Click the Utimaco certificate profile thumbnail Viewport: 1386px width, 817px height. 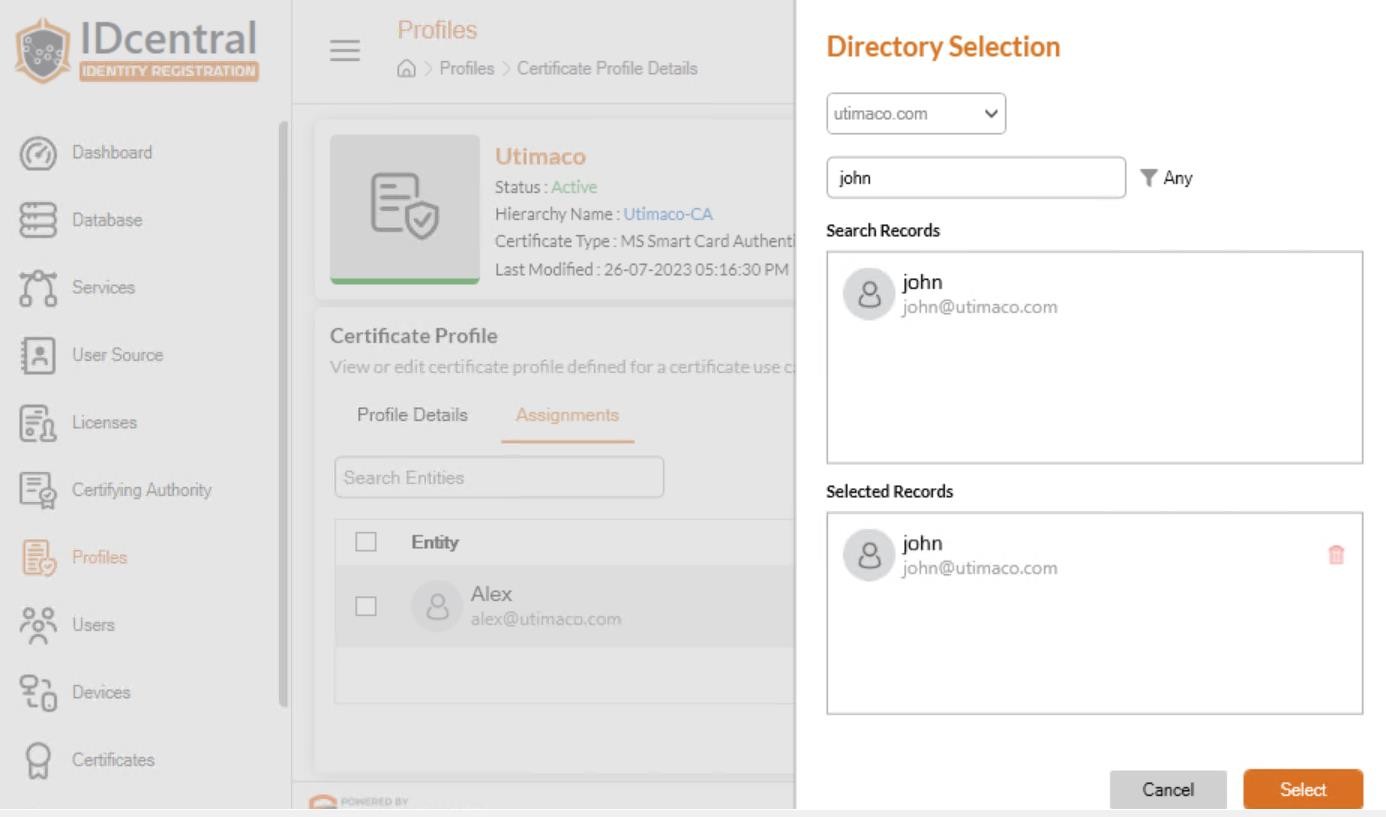click(405, 209)
